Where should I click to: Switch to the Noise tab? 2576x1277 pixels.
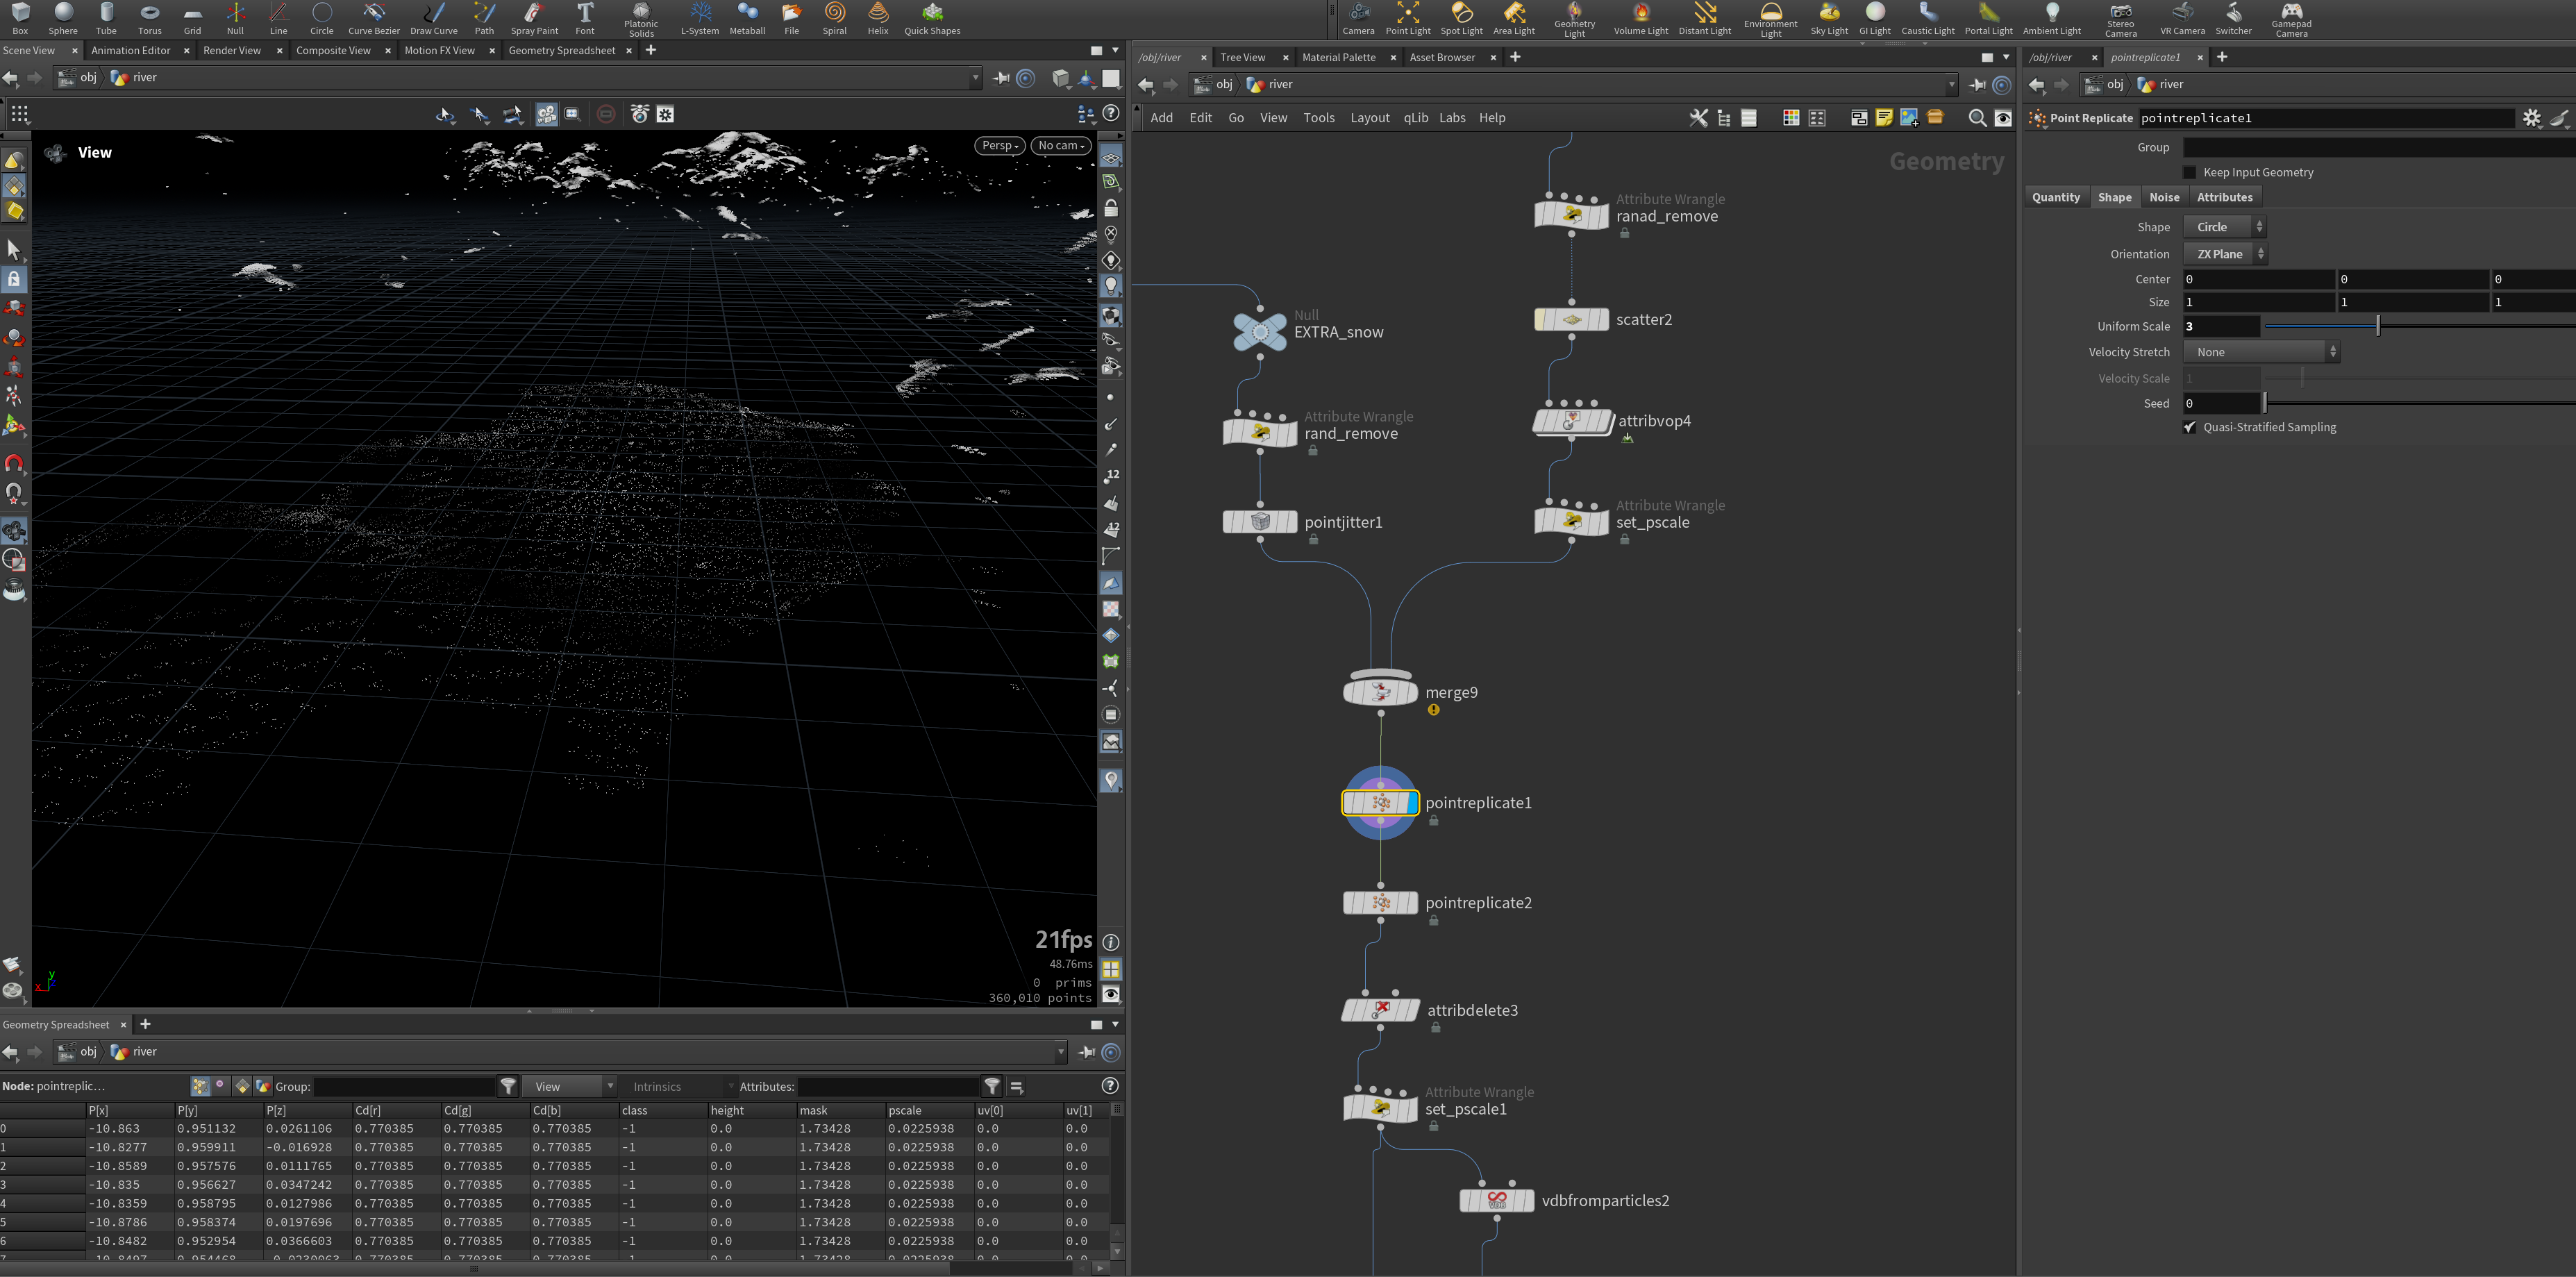2164,197
